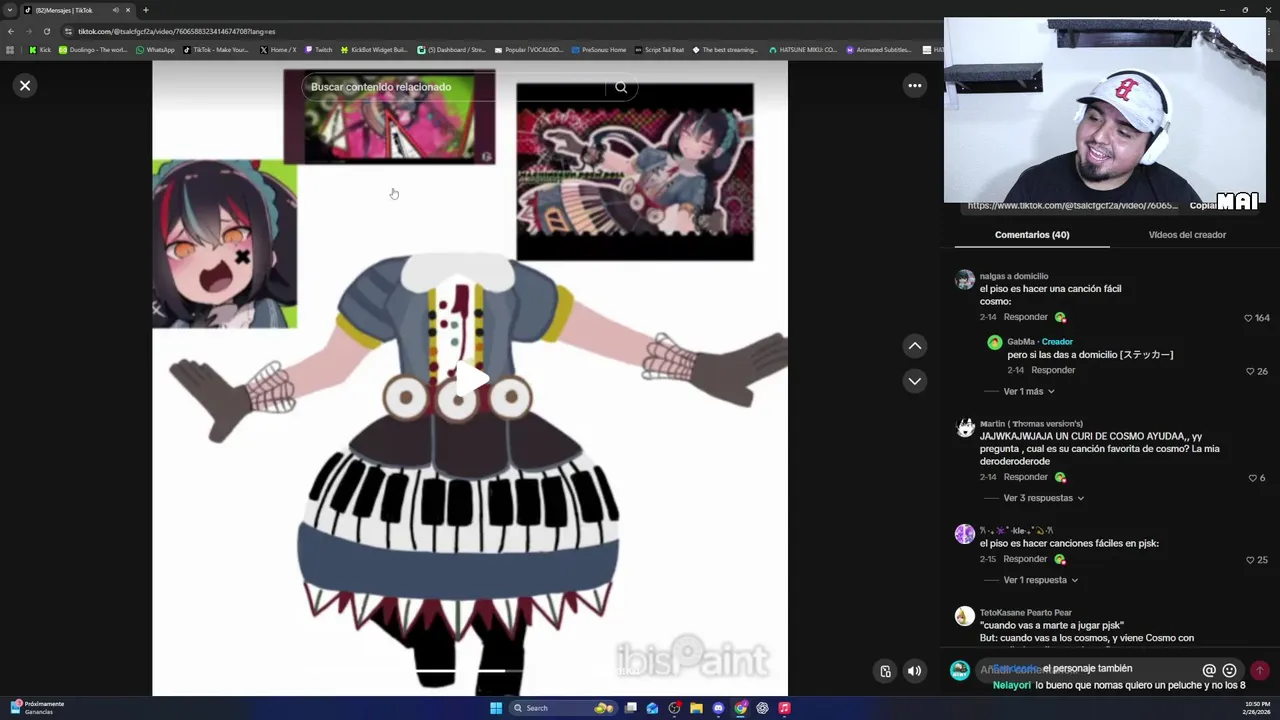Open 'nalgas a domicilio' username profile

(1014, 276)
